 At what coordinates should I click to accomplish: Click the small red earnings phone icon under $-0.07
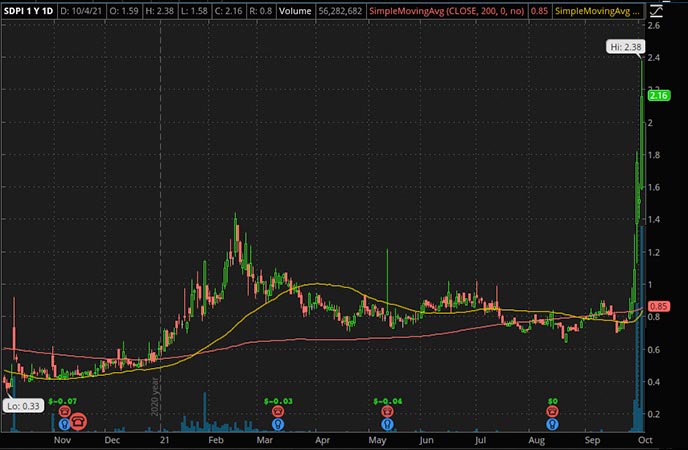[x=64, y=411]
